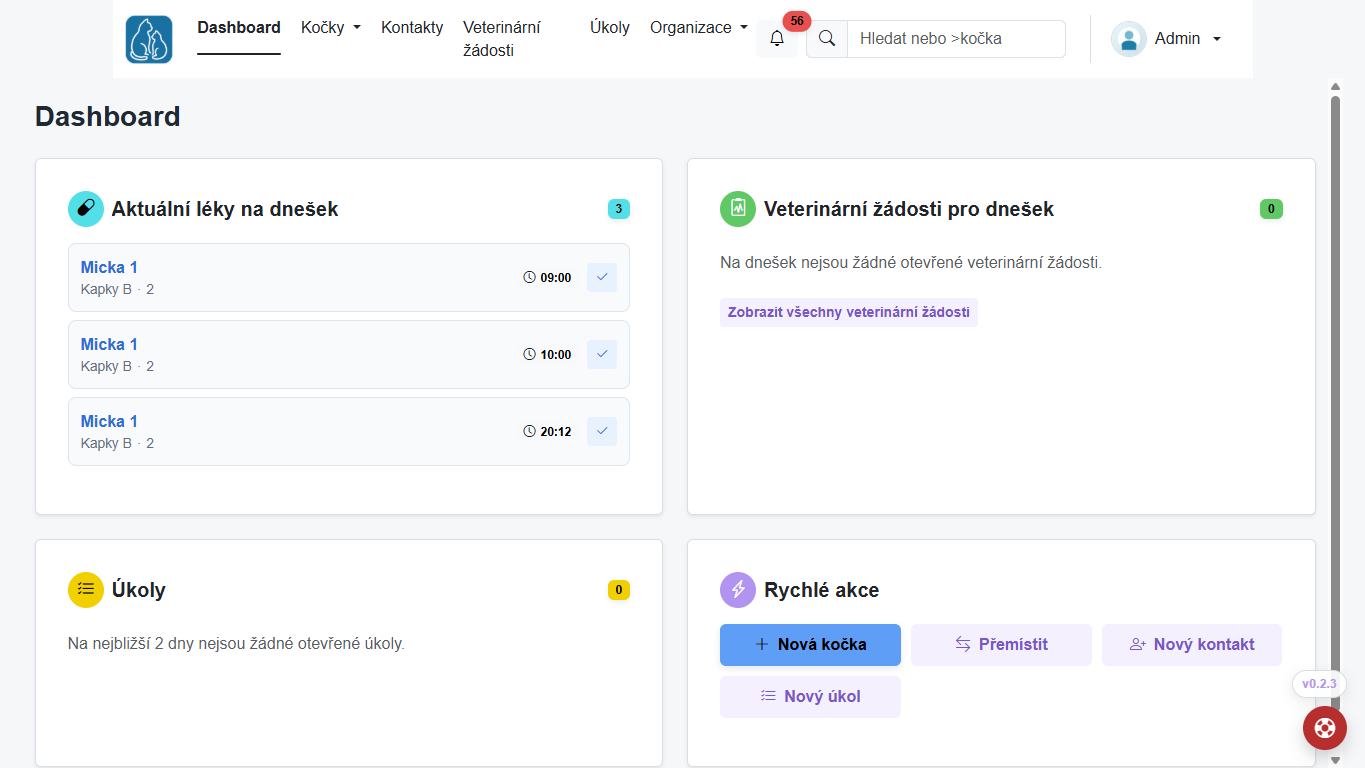The height and width of the screenshot is (768, 1365).
Task: Click the yellow task list icon
Action: (x=86, y=590)
